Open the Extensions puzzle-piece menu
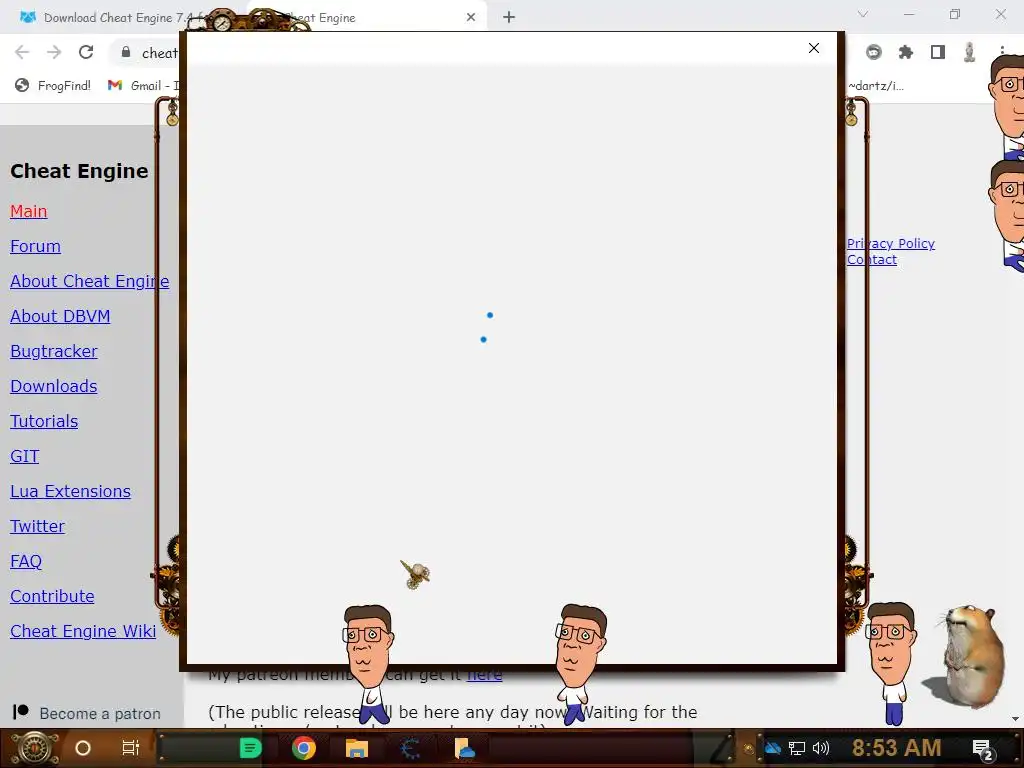This screenshot has width=1024, height=768. point(906,52)
